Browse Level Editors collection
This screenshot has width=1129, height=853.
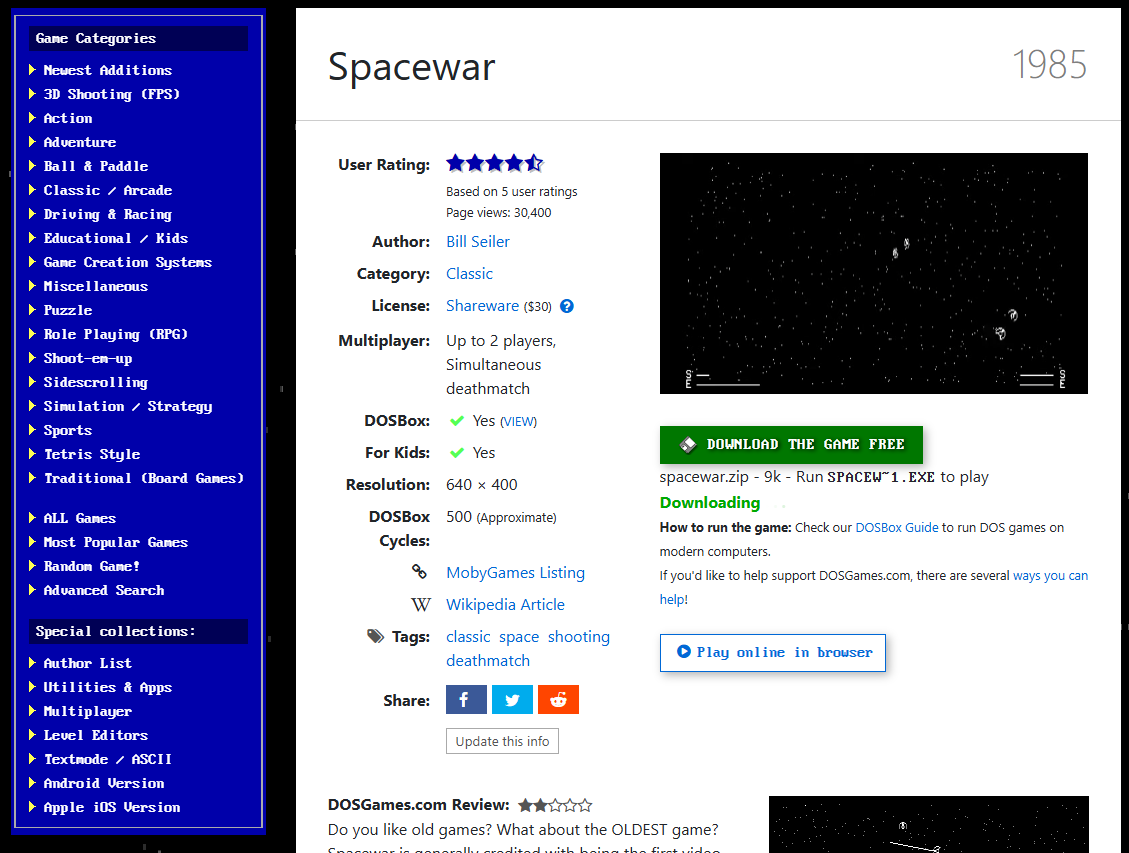[96, 736]
